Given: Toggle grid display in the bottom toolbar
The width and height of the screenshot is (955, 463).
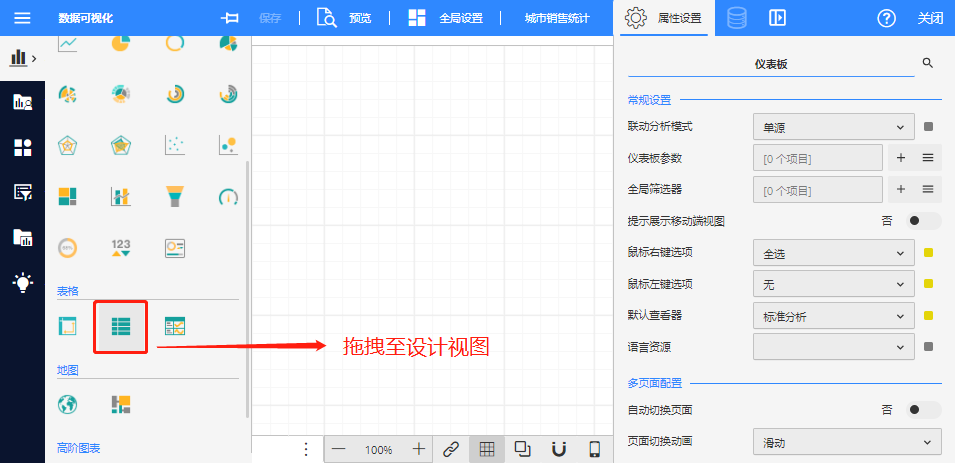Looking at the screenshot, I should (487, 449).
